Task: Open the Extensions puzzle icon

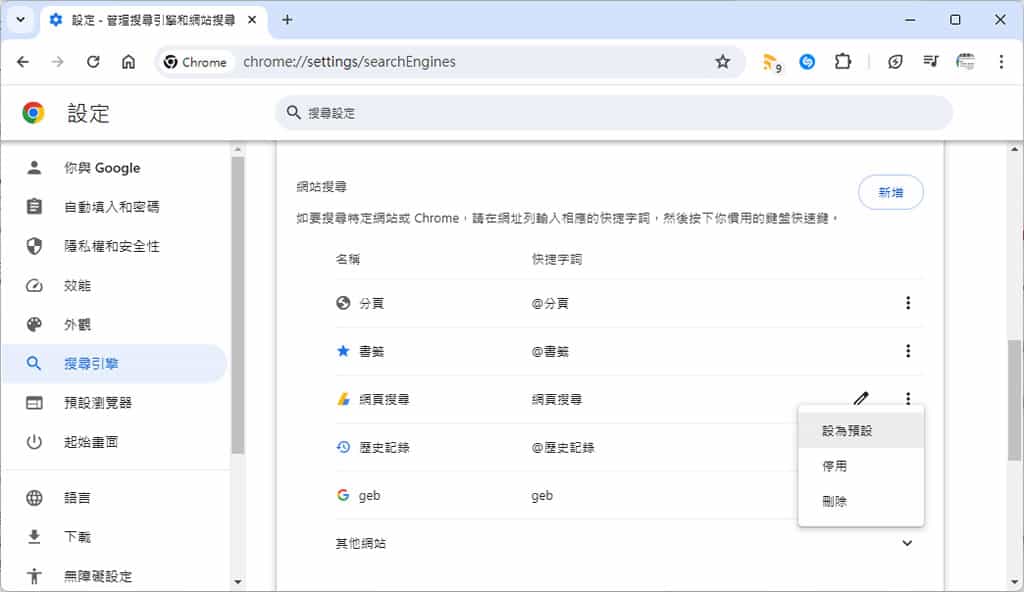Action: (x=842, y=62)
